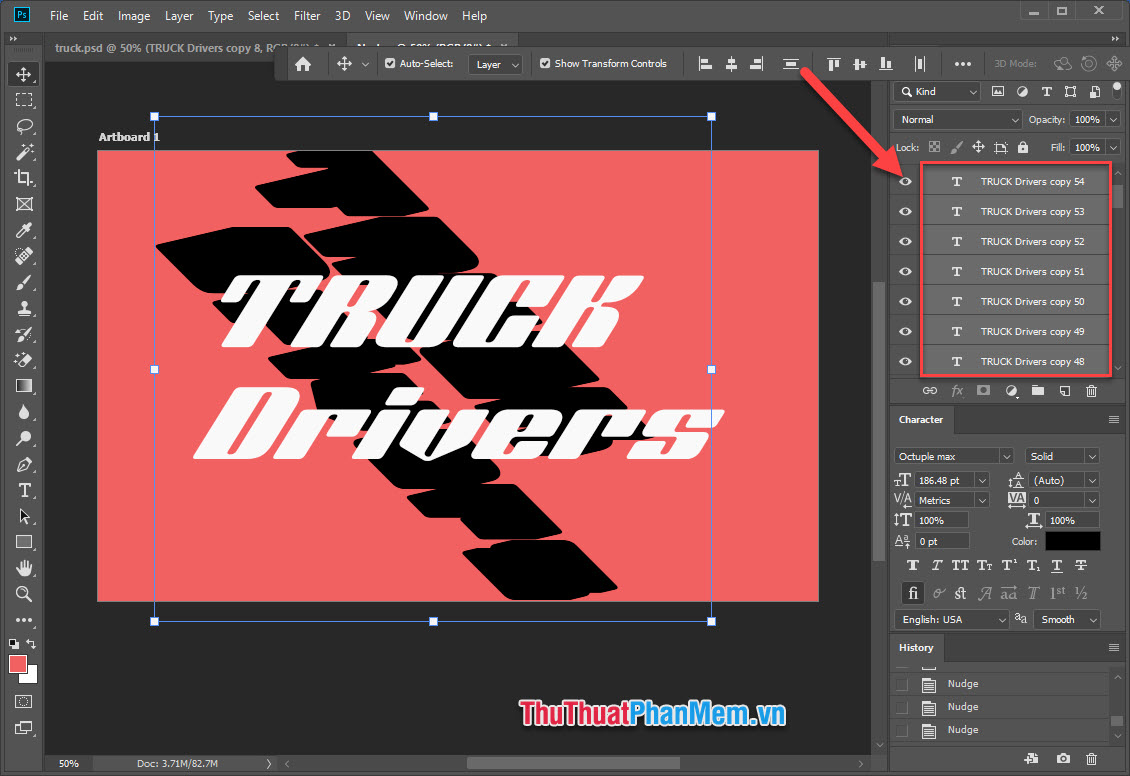Select the Zoom tool

point(25,594)
